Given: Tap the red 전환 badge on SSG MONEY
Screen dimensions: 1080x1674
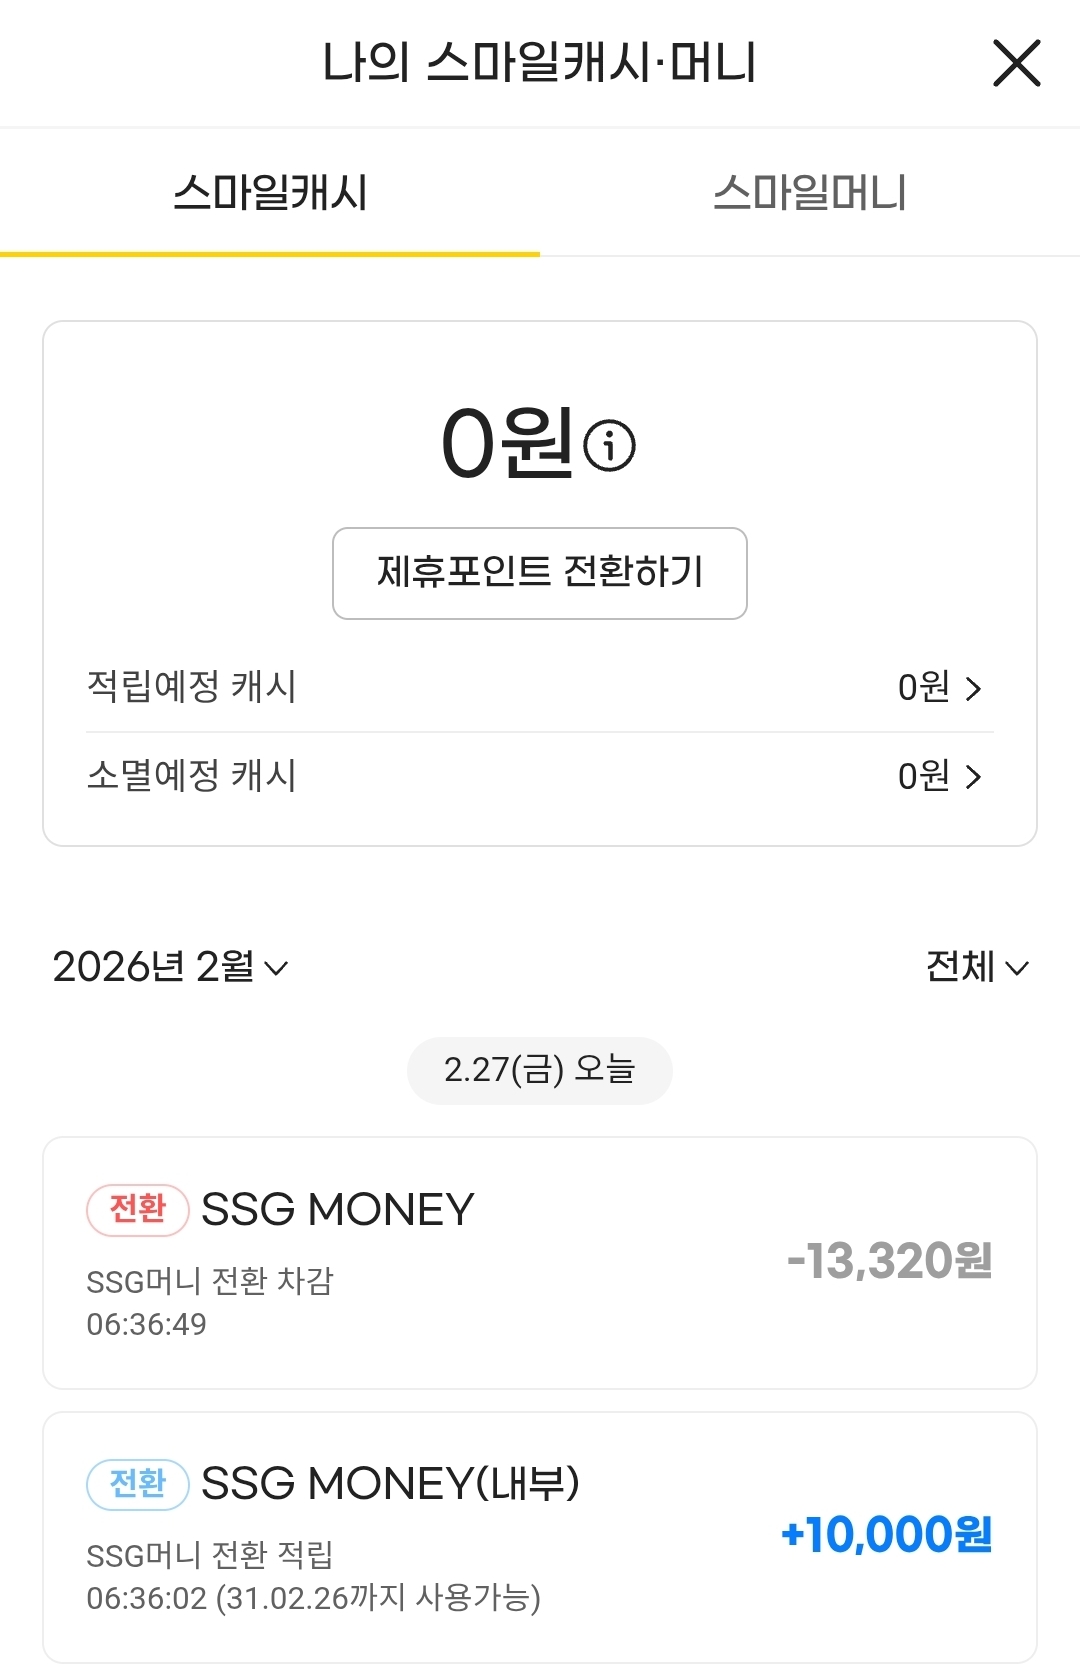Looking at the screenshot, I should [x=138, y=1209].
